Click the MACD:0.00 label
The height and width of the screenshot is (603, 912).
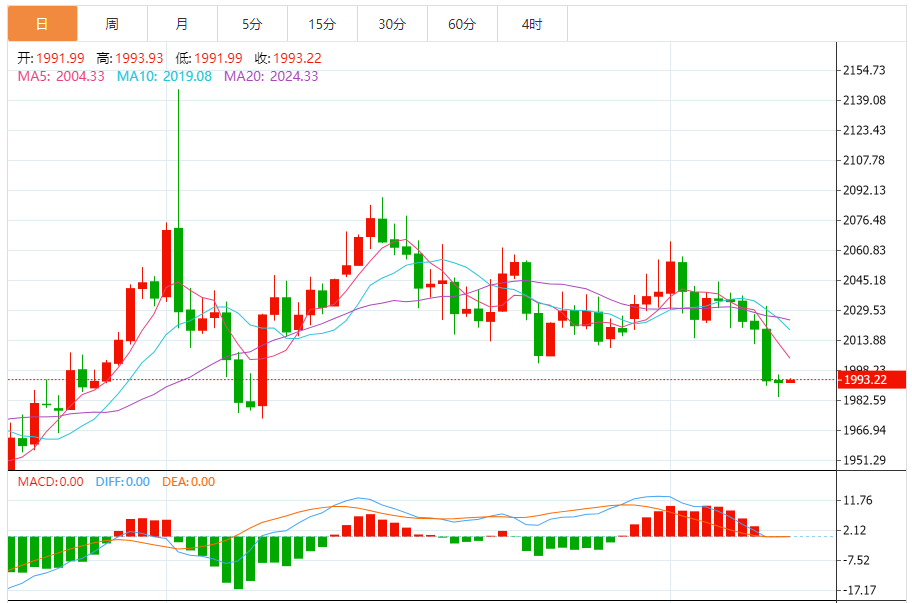click(x=51, y=481)
